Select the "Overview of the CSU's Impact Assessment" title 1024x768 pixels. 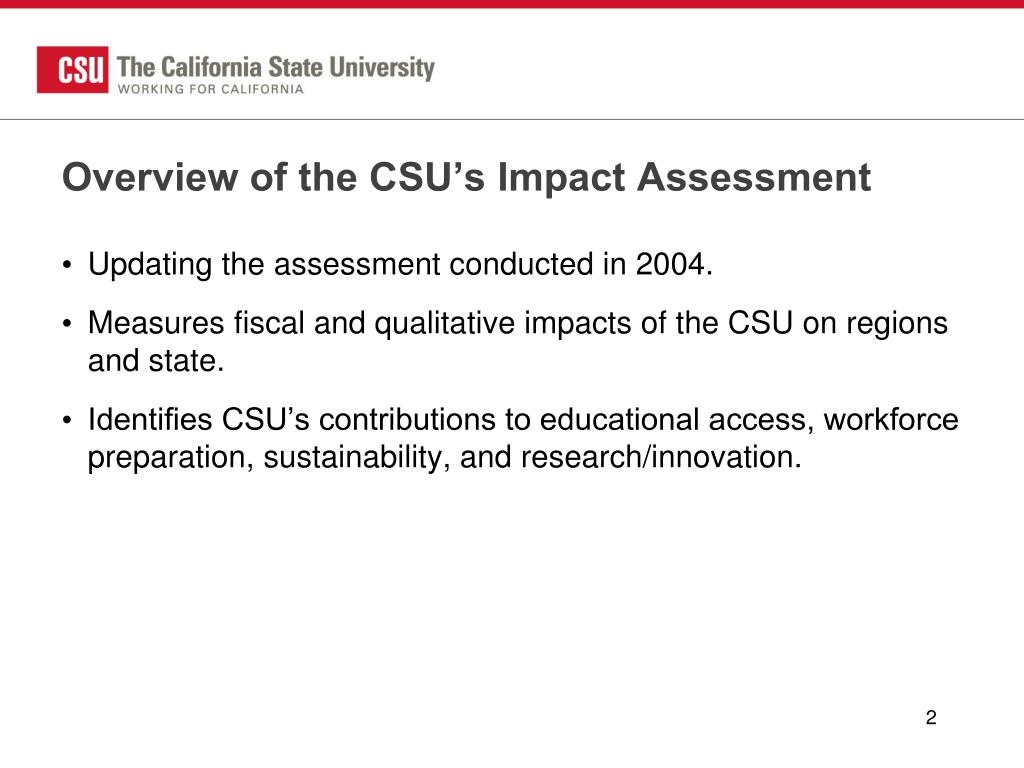pyautogui.click(x=466, y=178)
